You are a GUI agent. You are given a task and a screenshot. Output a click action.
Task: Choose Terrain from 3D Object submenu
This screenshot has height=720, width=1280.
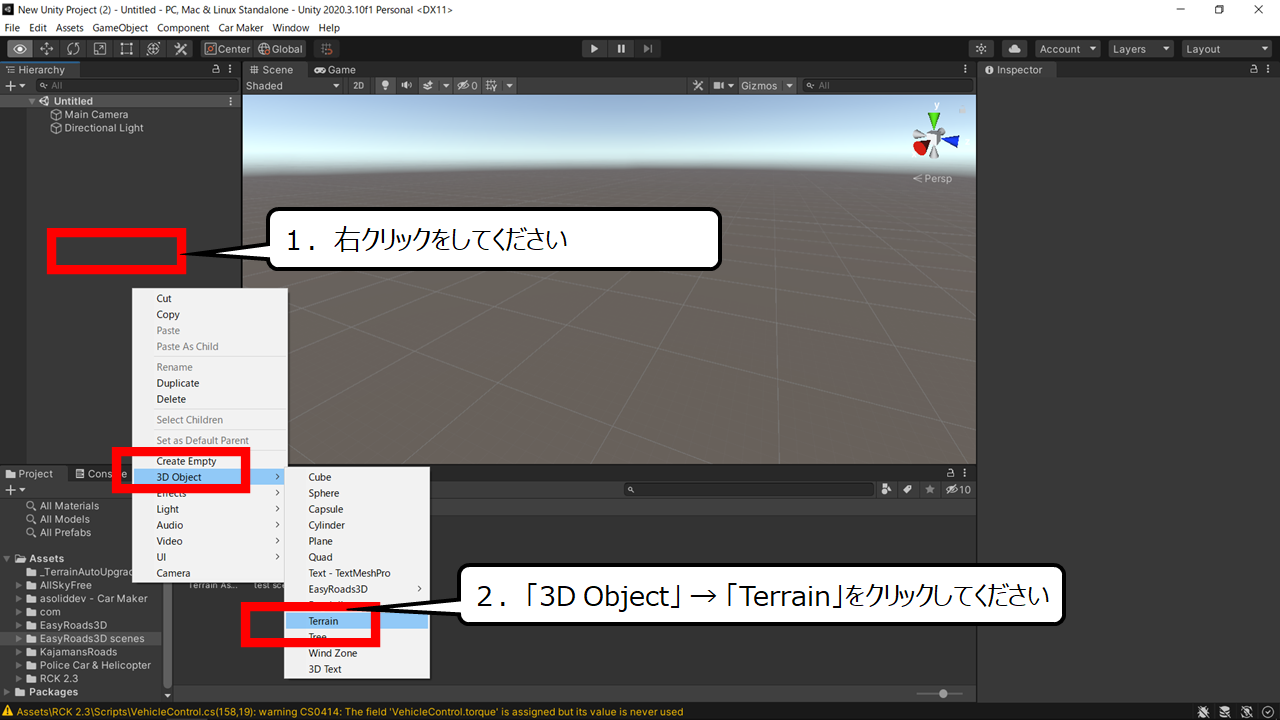(357, 621)
